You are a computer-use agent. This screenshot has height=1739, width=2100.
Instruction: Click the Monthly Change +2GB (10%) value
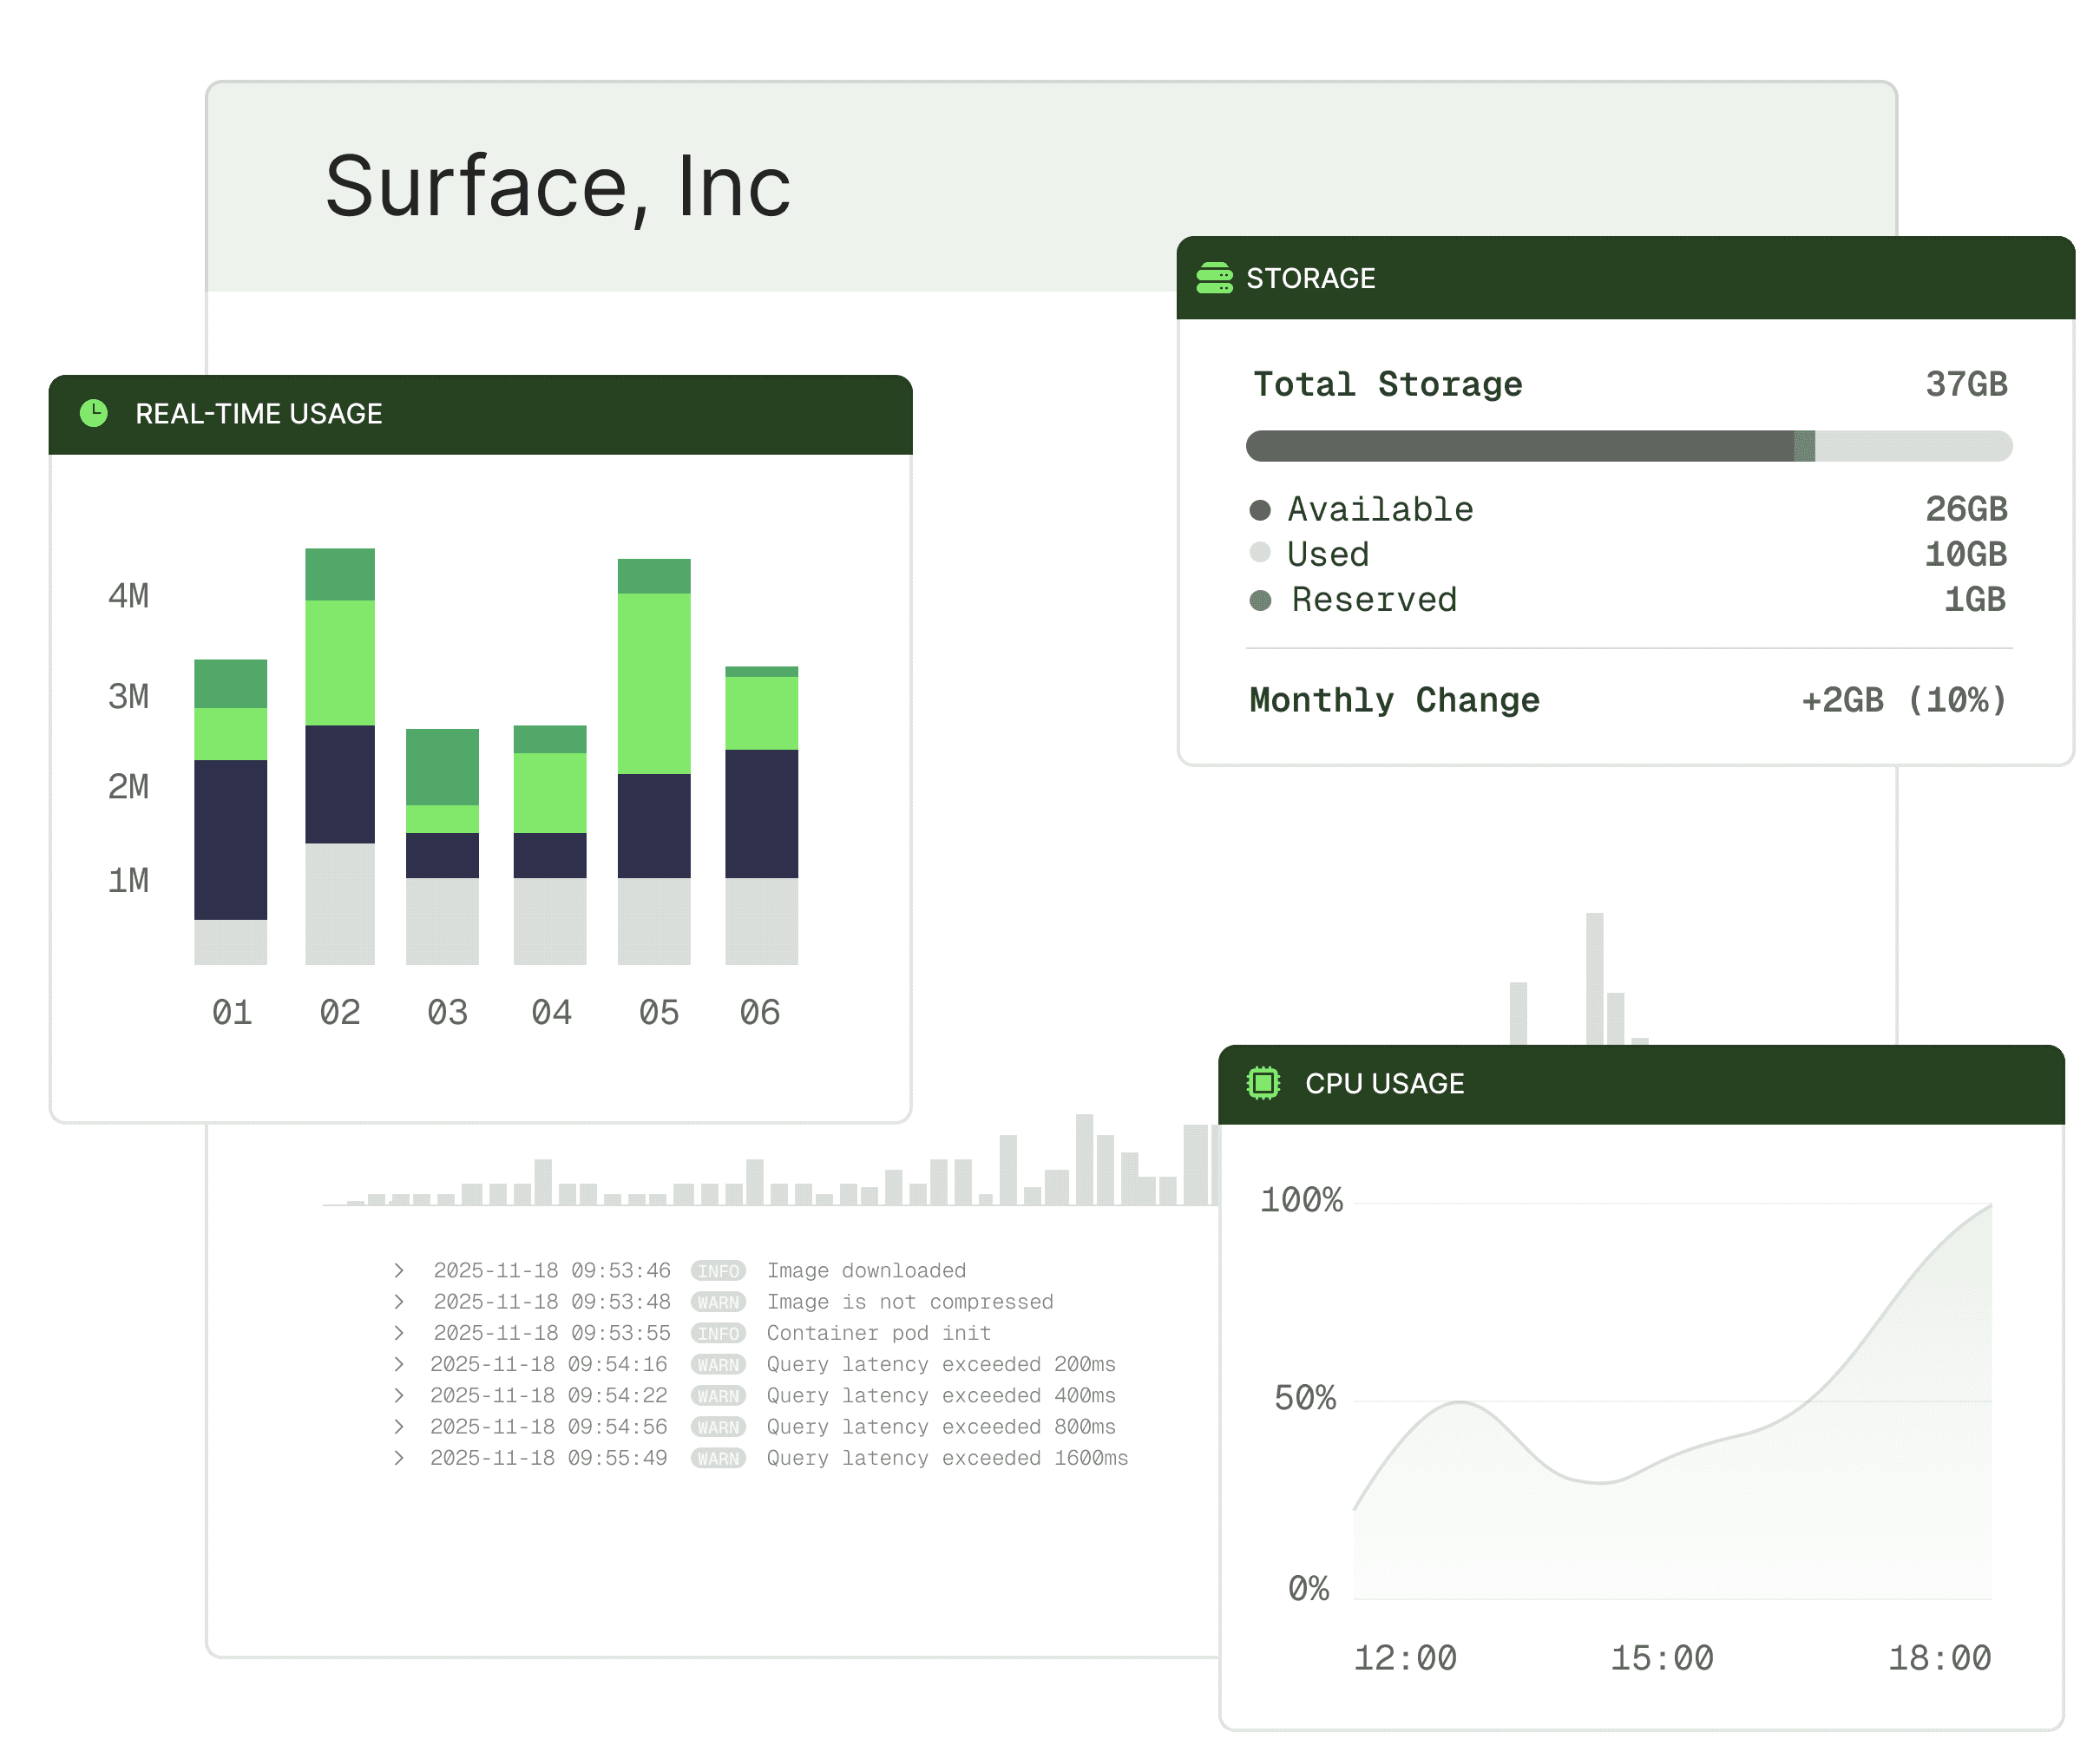pyautogui.click(x=1903, y=700)
